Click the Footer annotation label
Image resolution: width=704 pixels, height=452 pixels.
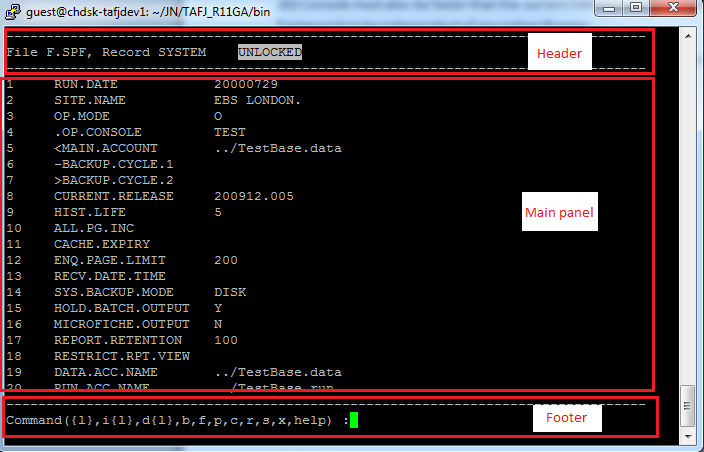(x=559, y=417)
